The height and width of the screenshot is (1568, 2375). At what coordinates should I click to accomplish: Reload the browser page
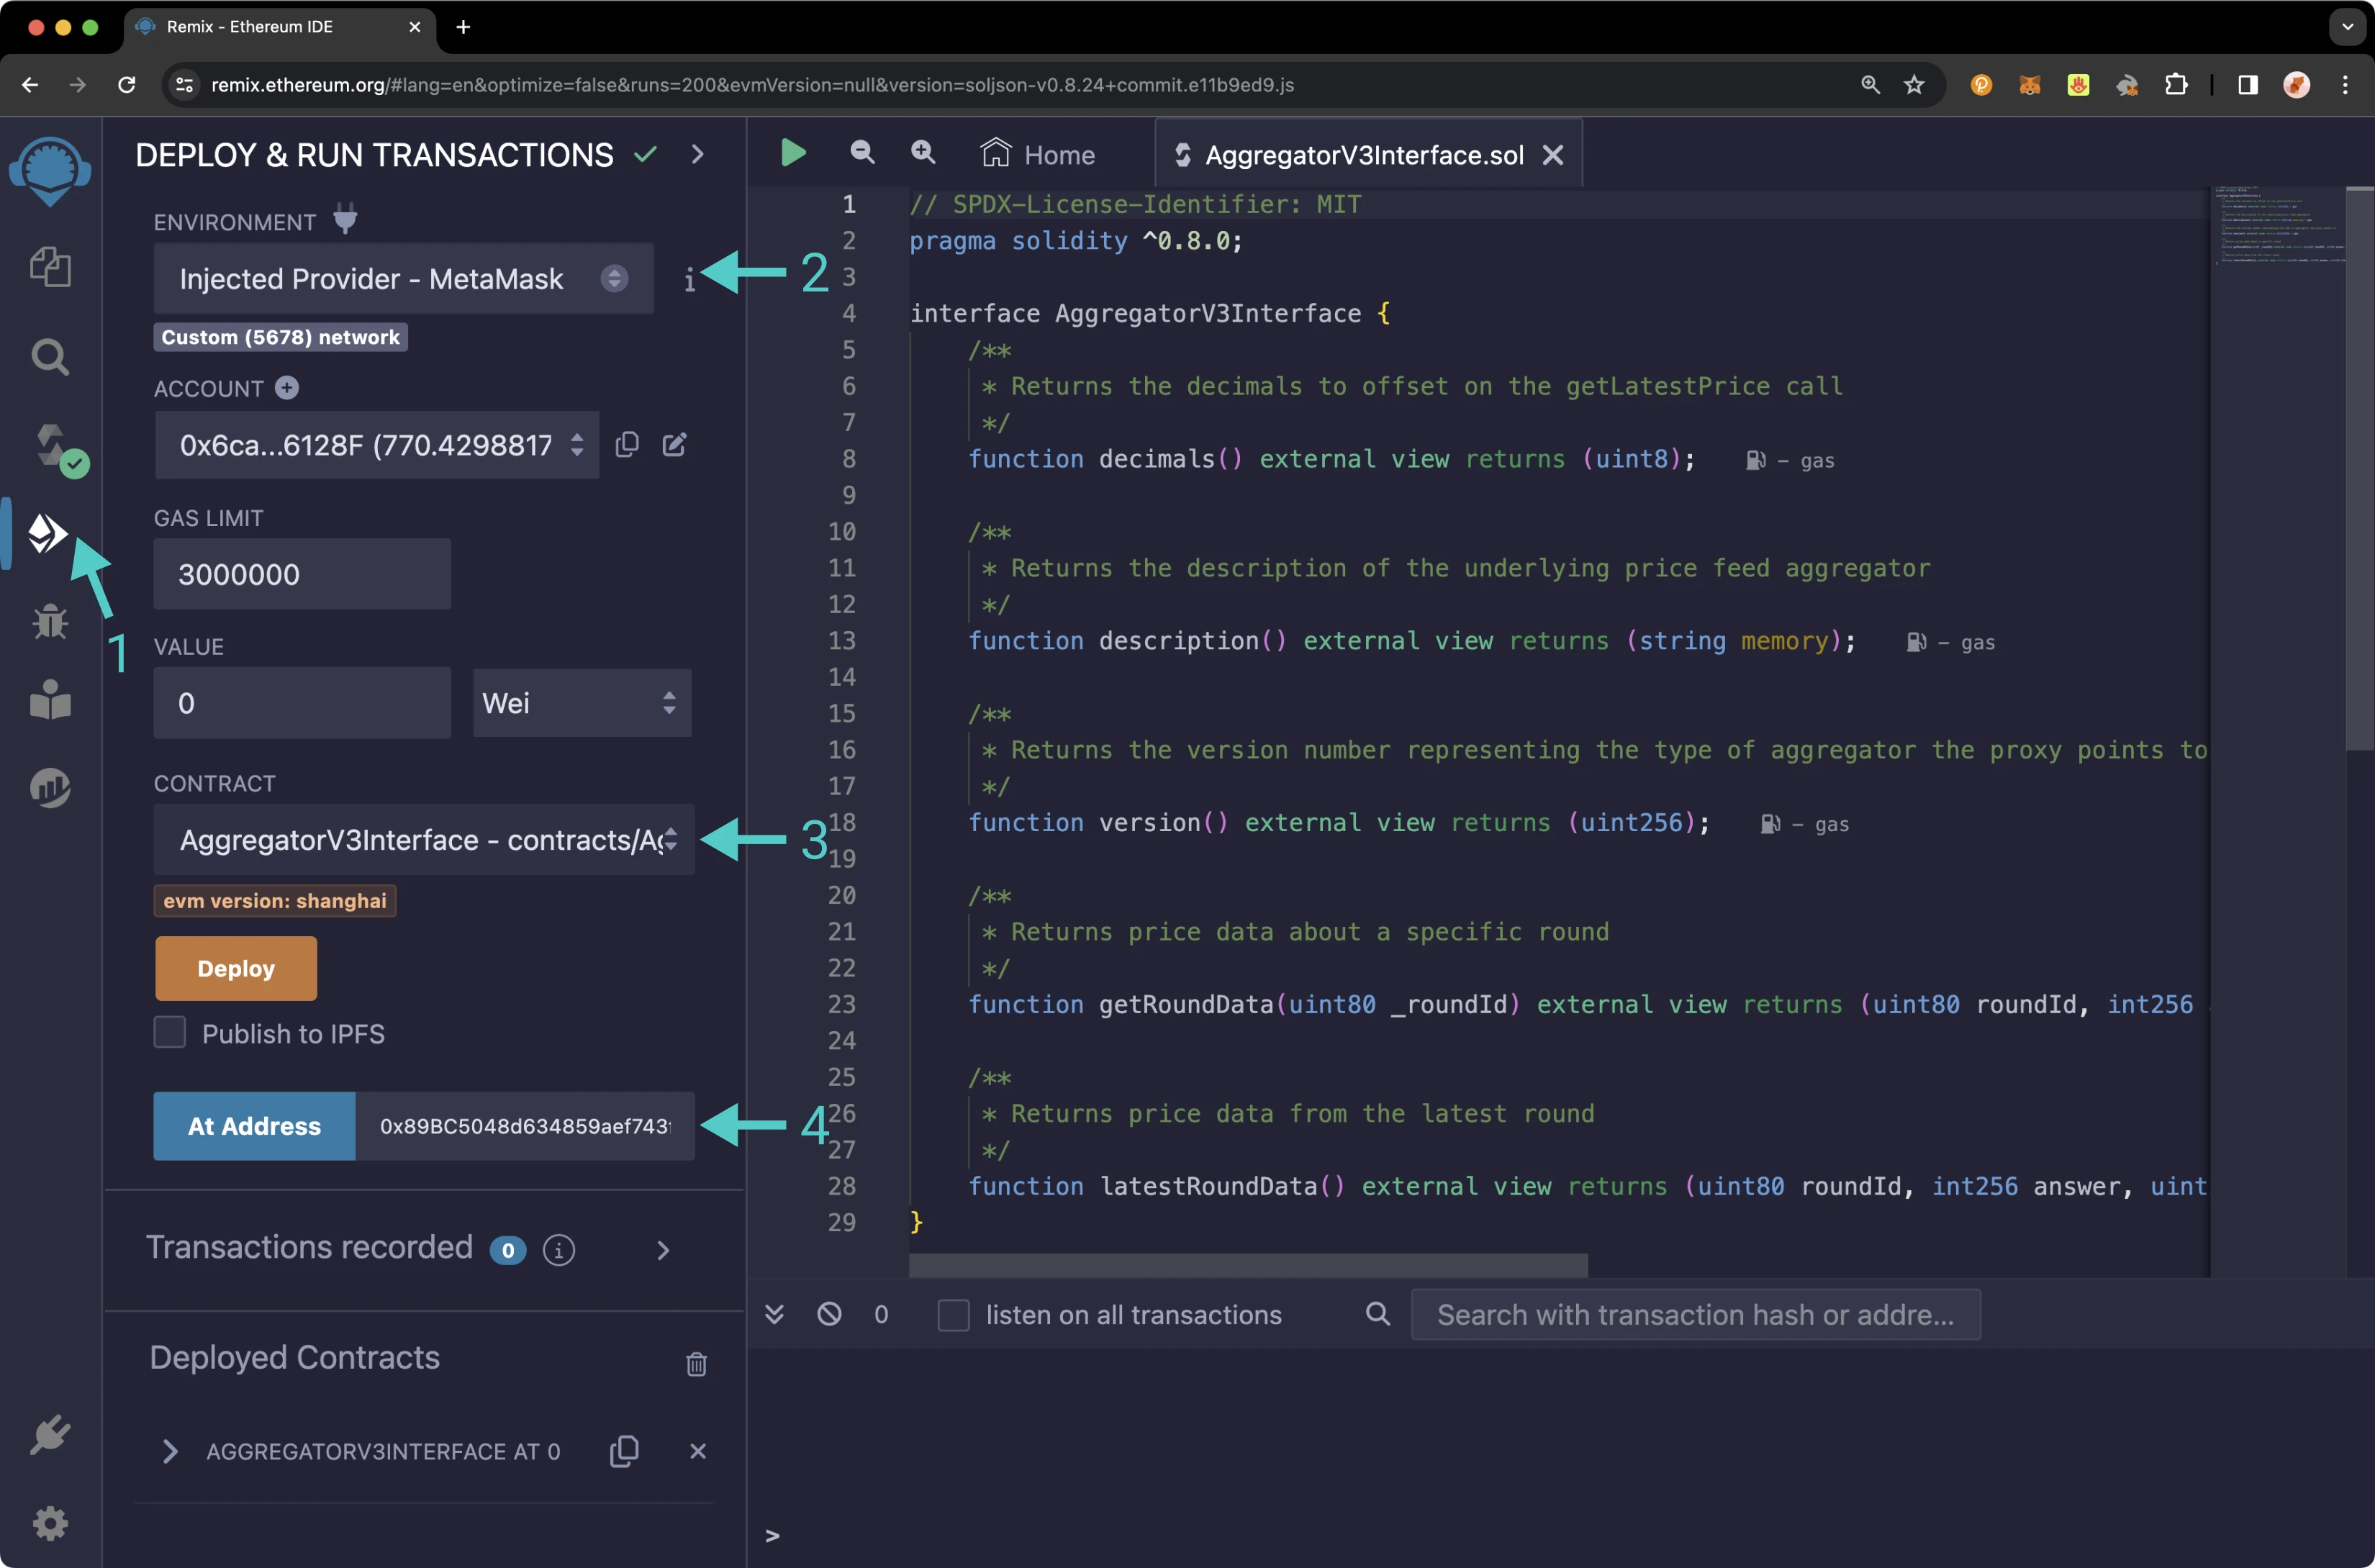pos(127,85)
